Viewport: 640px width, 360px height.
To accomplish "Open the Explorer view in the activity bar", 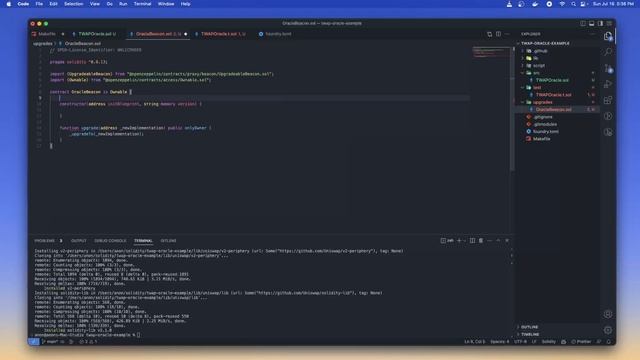I will (x=608, y=36).
